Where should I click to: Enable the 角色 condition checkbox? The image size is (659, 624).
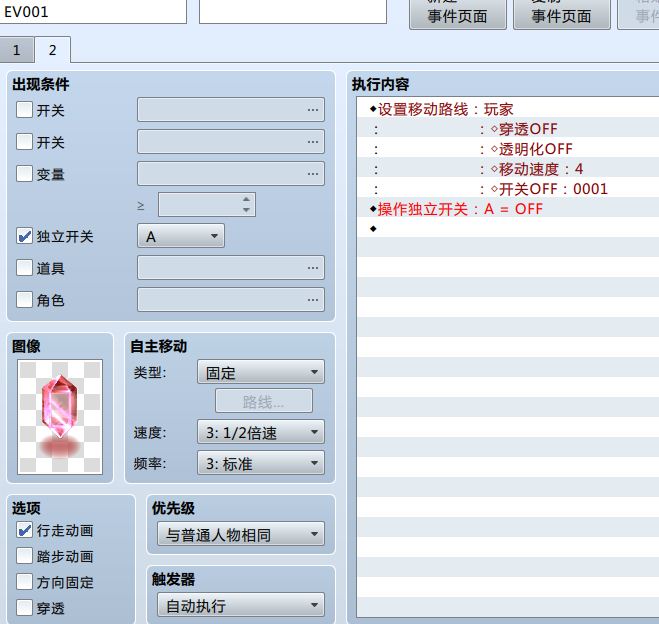point(24,300)
